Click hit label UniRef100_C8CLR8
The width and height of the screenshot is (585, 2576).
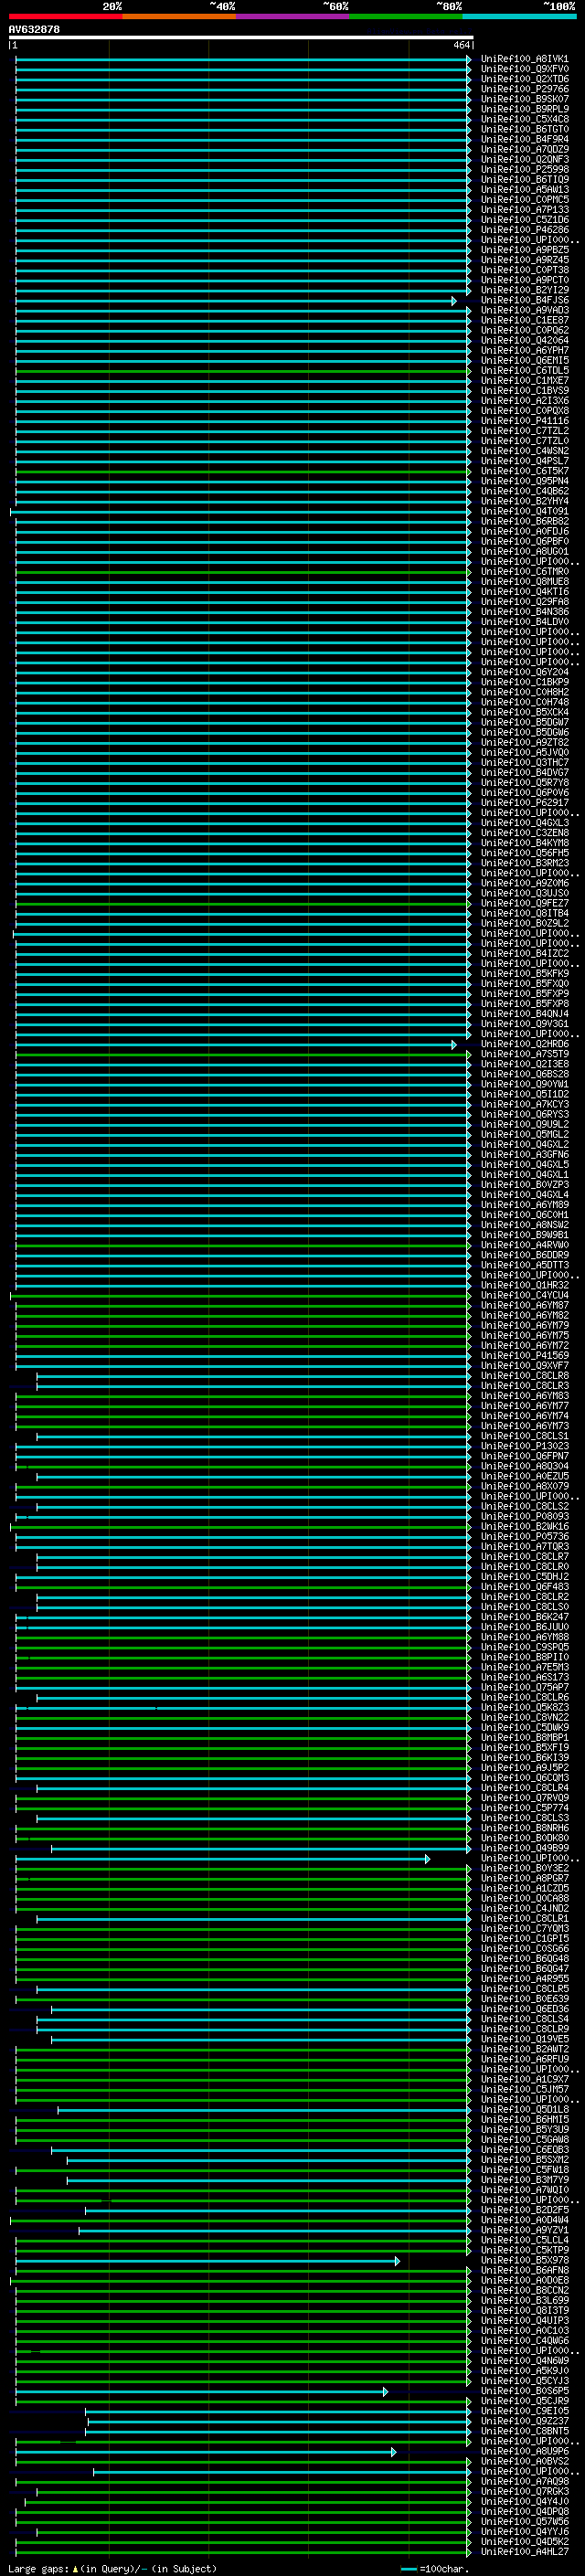pos(524,1375)
